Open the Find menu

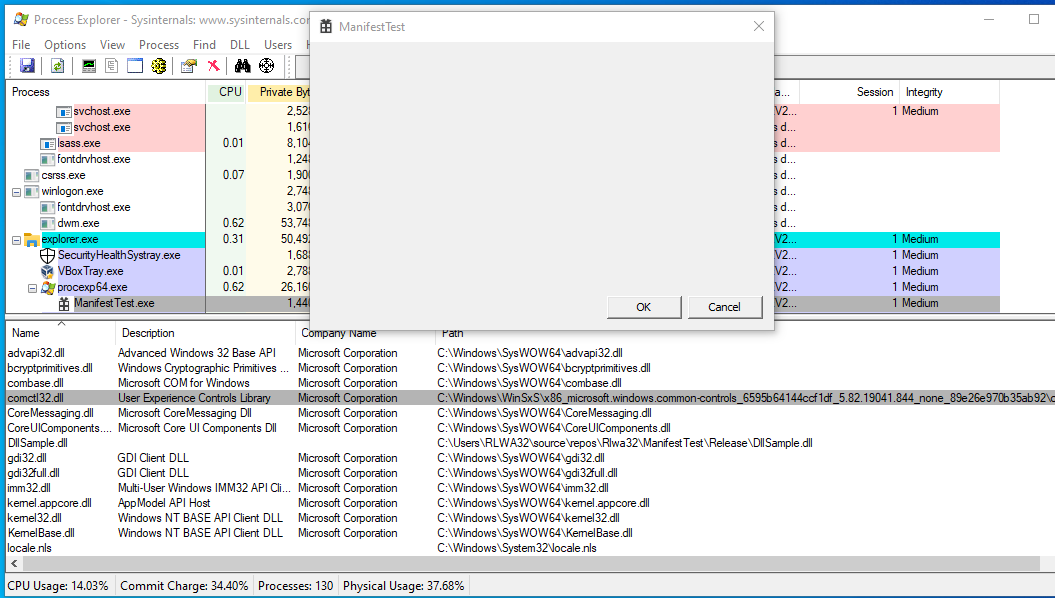205,45
